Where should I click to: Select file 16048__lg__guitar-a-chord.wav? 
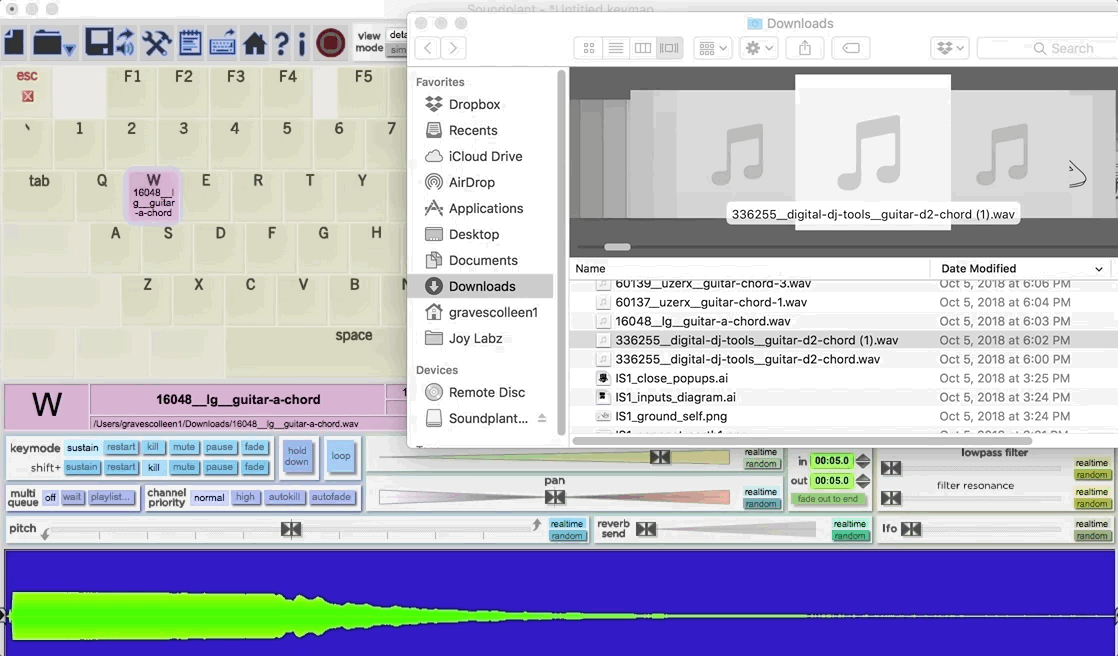coord(702,321)
